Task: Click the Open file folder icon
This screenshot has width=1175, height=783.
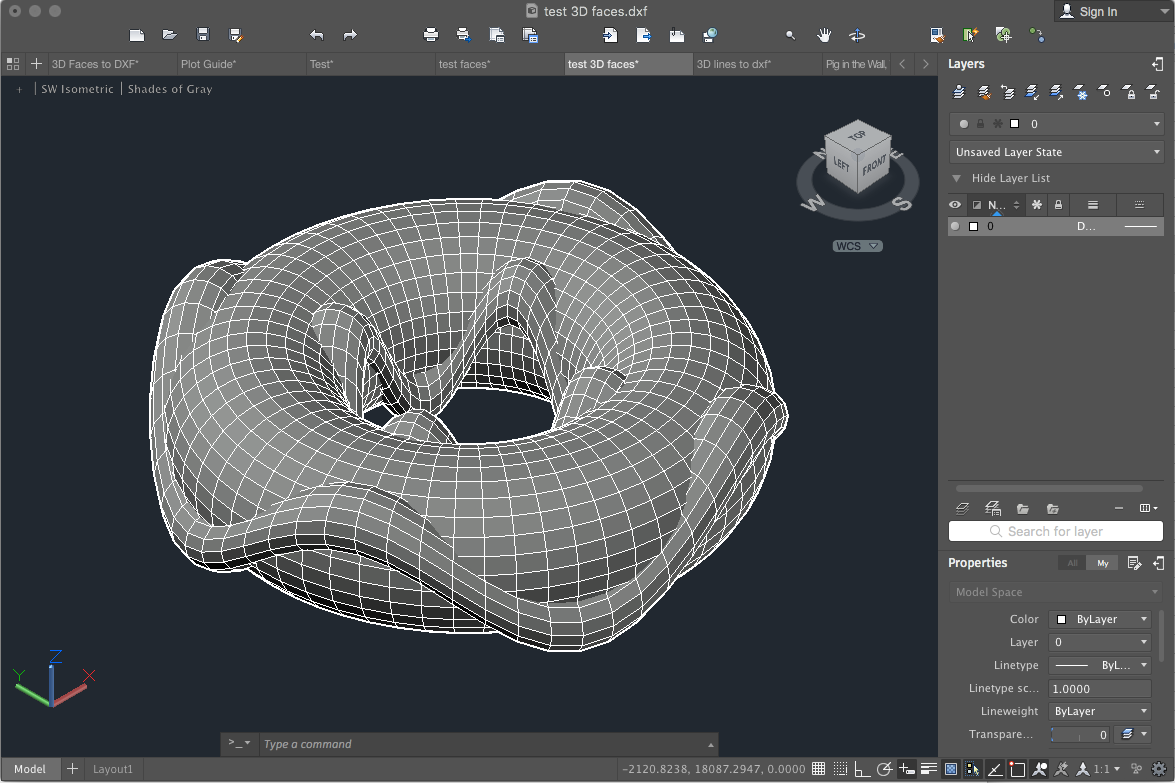Action: pos(170,35)
